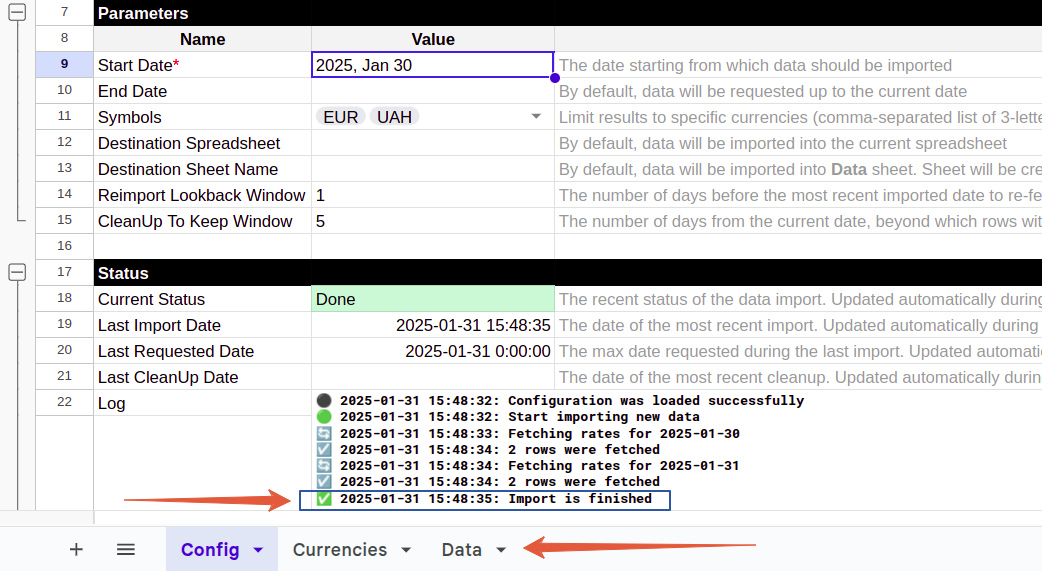Select the green Done status cell
Image resolution: width=1042 pixels, height=571 pixels.
(x=433, y=299)
